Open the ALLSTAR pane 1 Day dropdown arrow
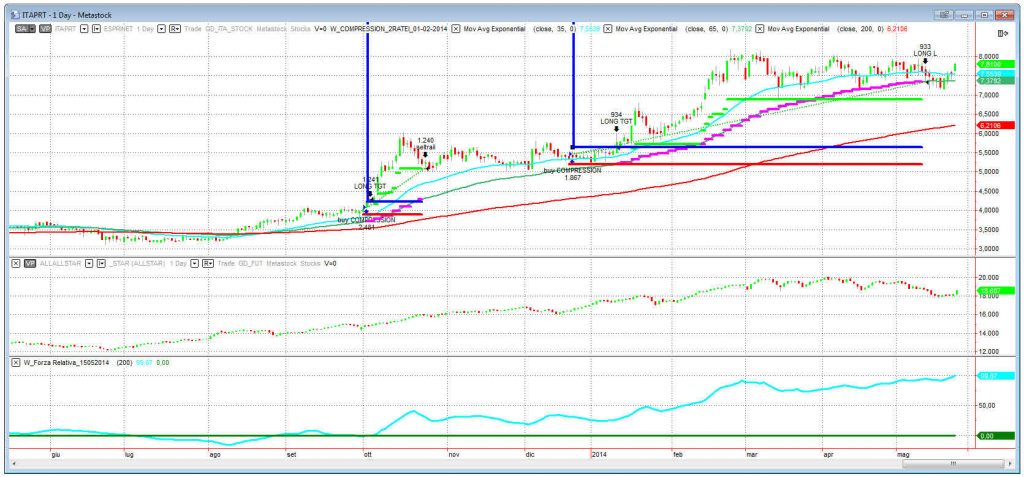1024x477 pixels. click(x=193, y=262)
